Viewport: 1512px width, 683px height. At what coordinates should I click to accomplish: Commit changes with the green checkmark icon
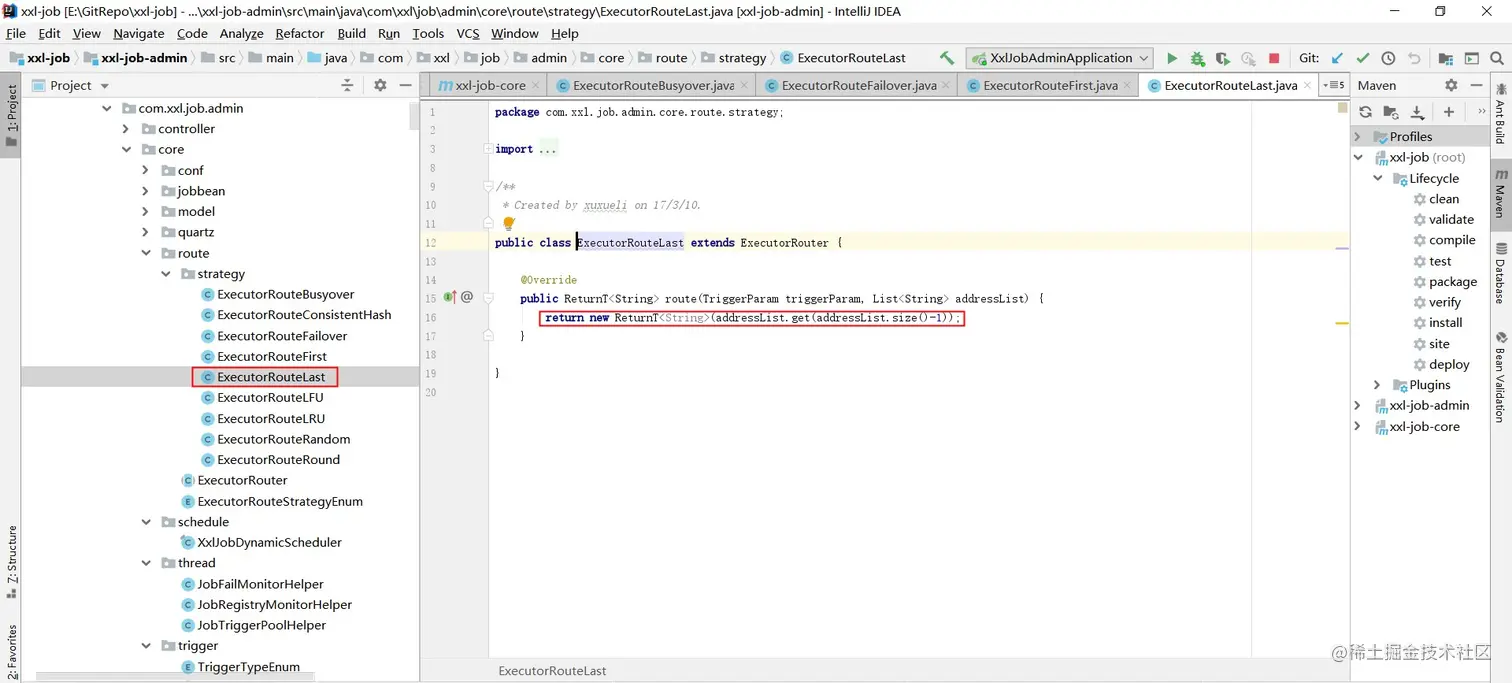click(x=1363, y=58)
